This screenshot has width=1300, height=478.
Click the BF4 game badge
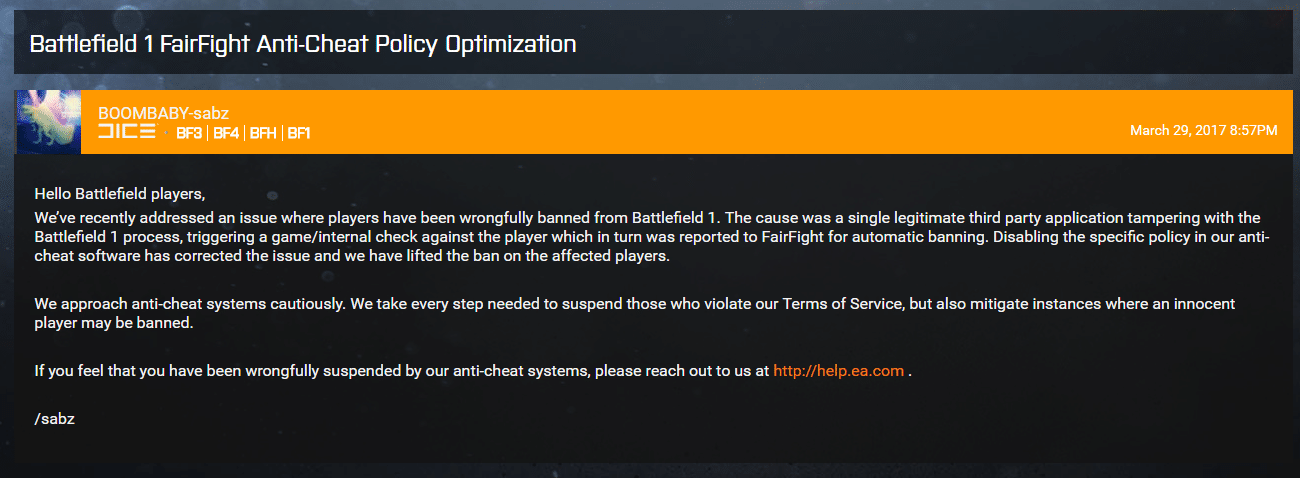pyautogui.click(x=227, y=133)
